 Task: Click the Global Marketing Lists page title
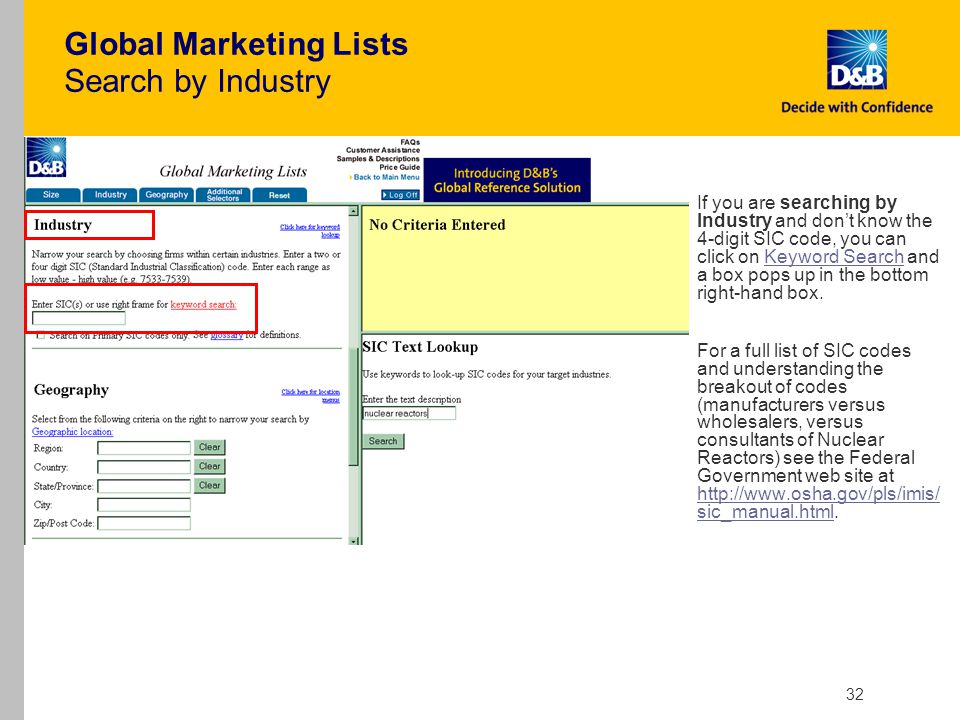[233, 171]
